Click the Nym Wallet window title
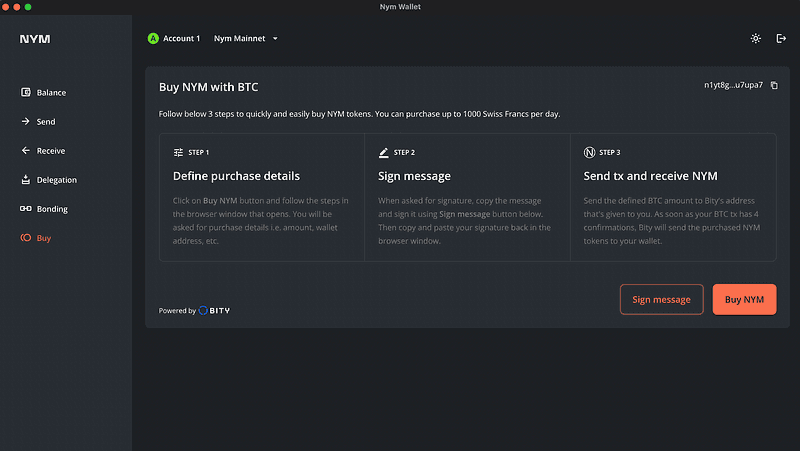This screenshot has height=451, width=800. (400, 7)
